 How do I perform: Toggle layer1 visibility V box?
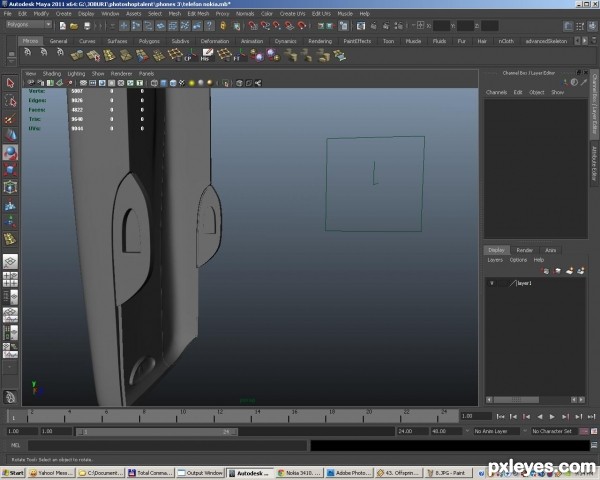click(492, 283)
